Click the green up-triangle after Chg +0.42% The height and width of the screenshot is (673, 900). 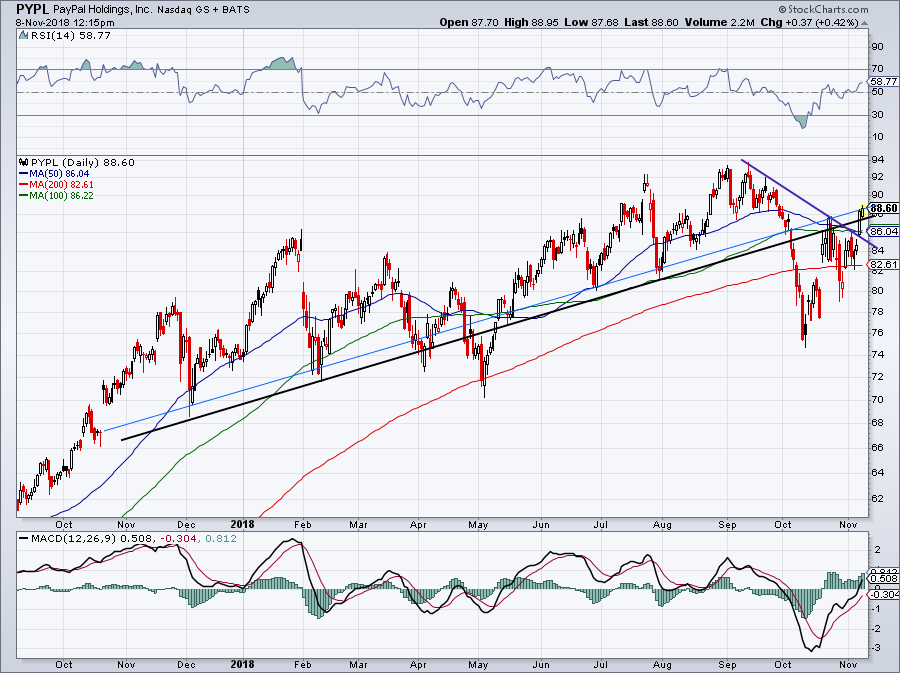[865, 23]
